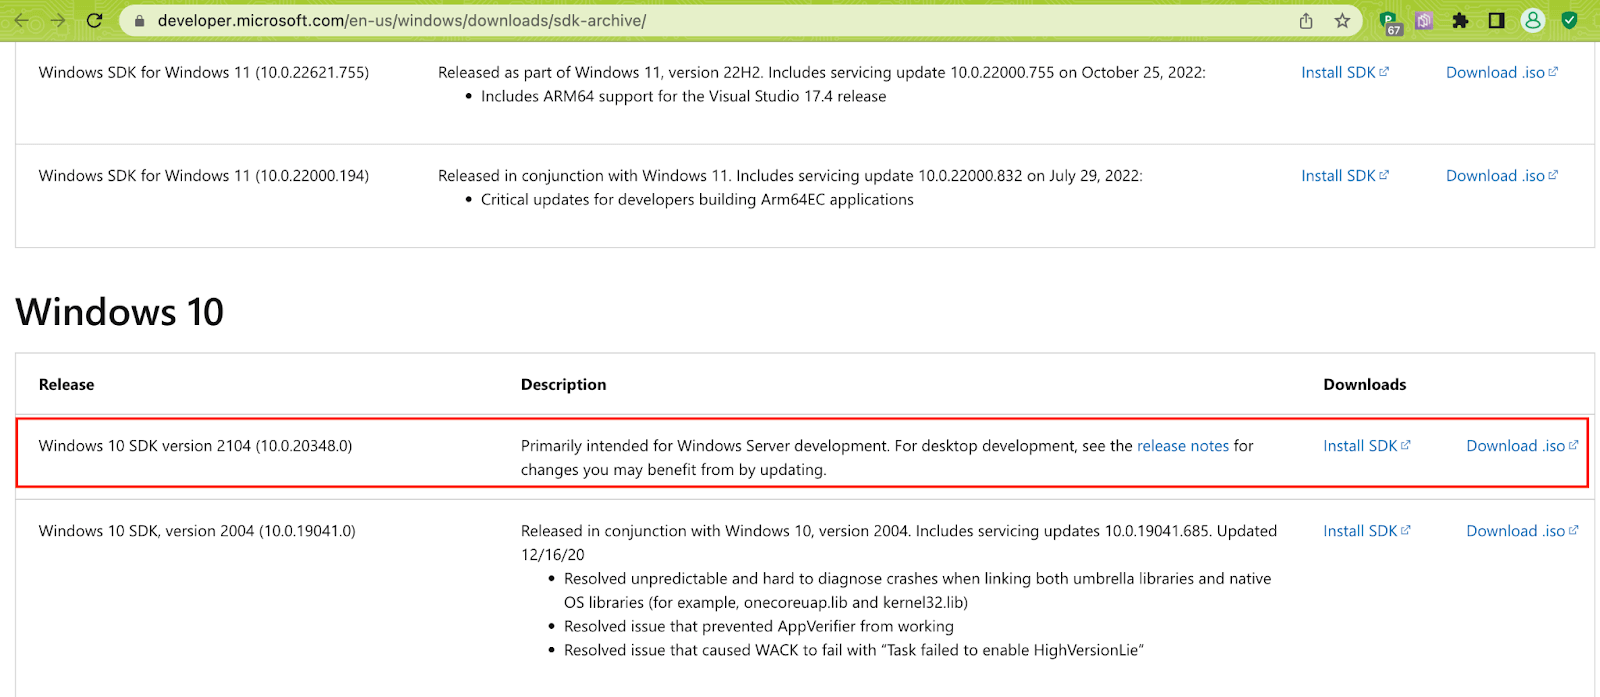Click 'Resolved issue that caused WACK' bullet
The height and width of the screenshot is (697, 1600).
[854, 650]
